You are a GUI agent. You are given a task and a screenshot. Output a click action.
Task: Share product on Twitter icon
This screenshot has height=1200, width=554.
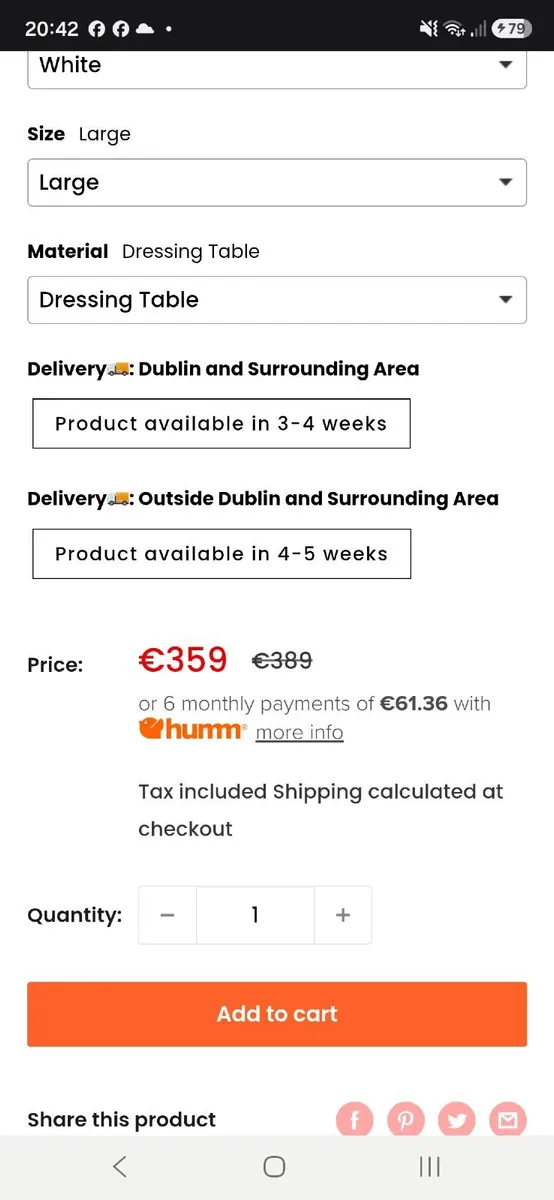457,1120
